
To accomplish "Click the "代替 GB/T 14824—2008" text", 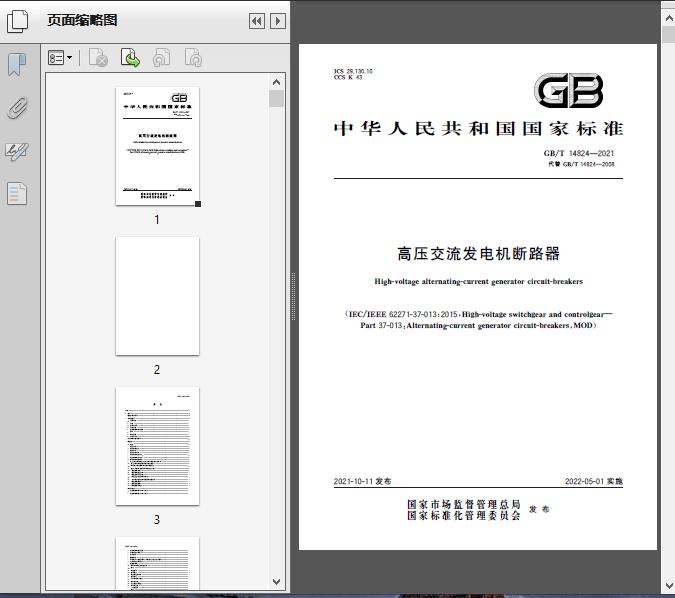I will (581, 164).
